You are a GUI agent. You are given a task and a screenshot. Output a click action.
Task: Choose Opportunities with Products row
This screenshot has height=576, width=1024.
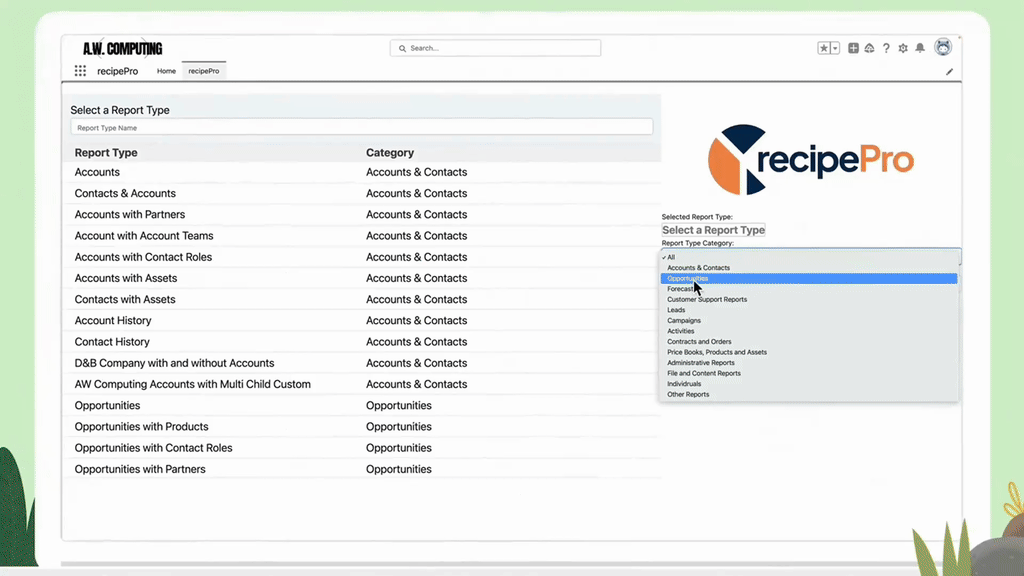pos(363,427)
